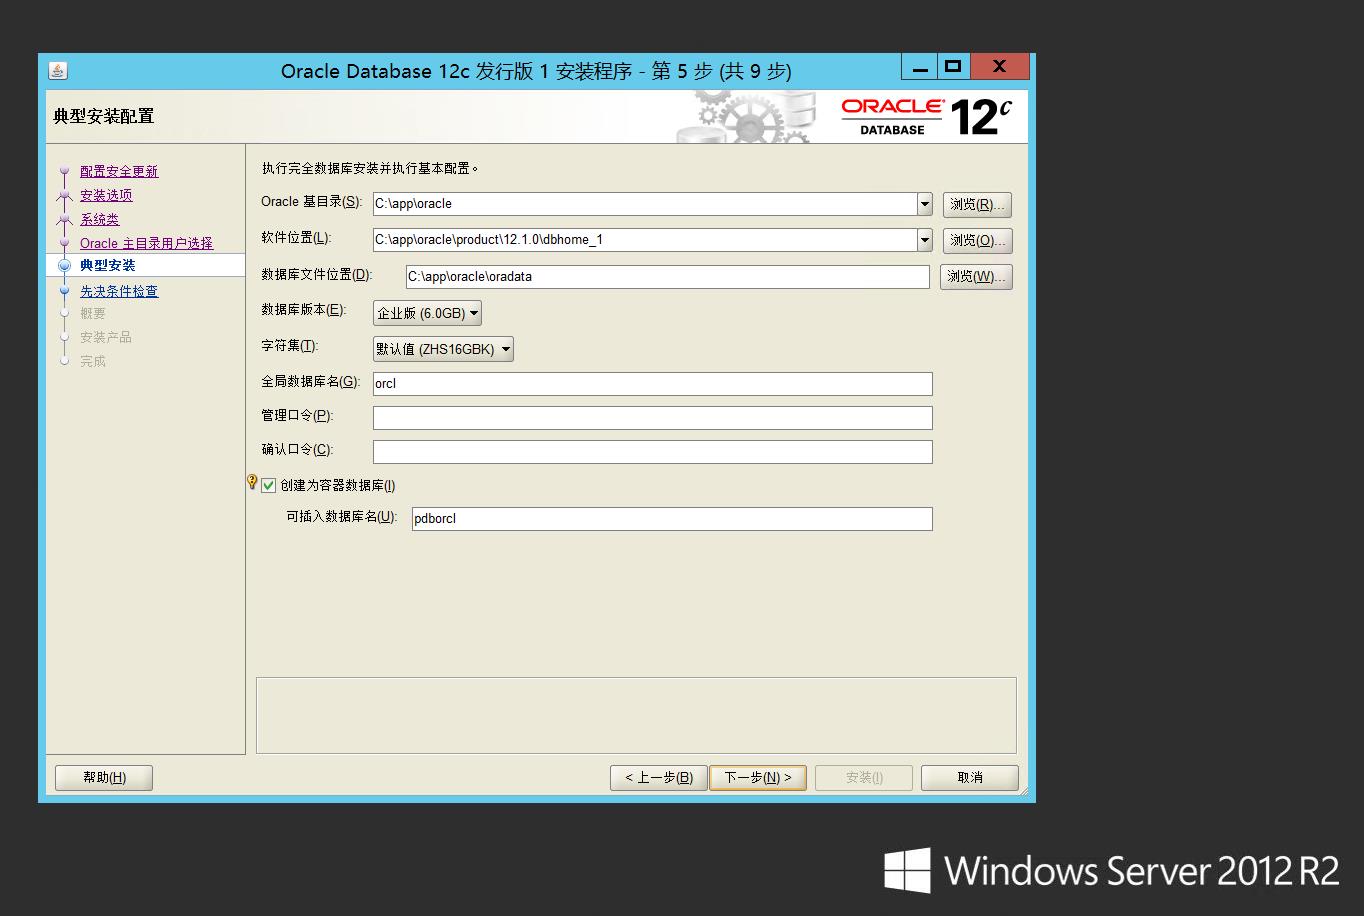Click the description text 执行完全数据库安装并执行基本配置

pos(369,168)
